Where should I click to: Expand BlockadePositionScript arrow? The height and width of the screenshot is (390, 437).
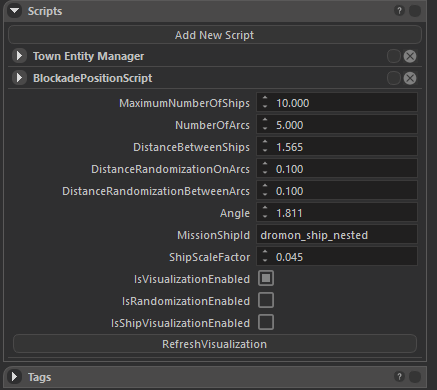[x=19, y=78]
